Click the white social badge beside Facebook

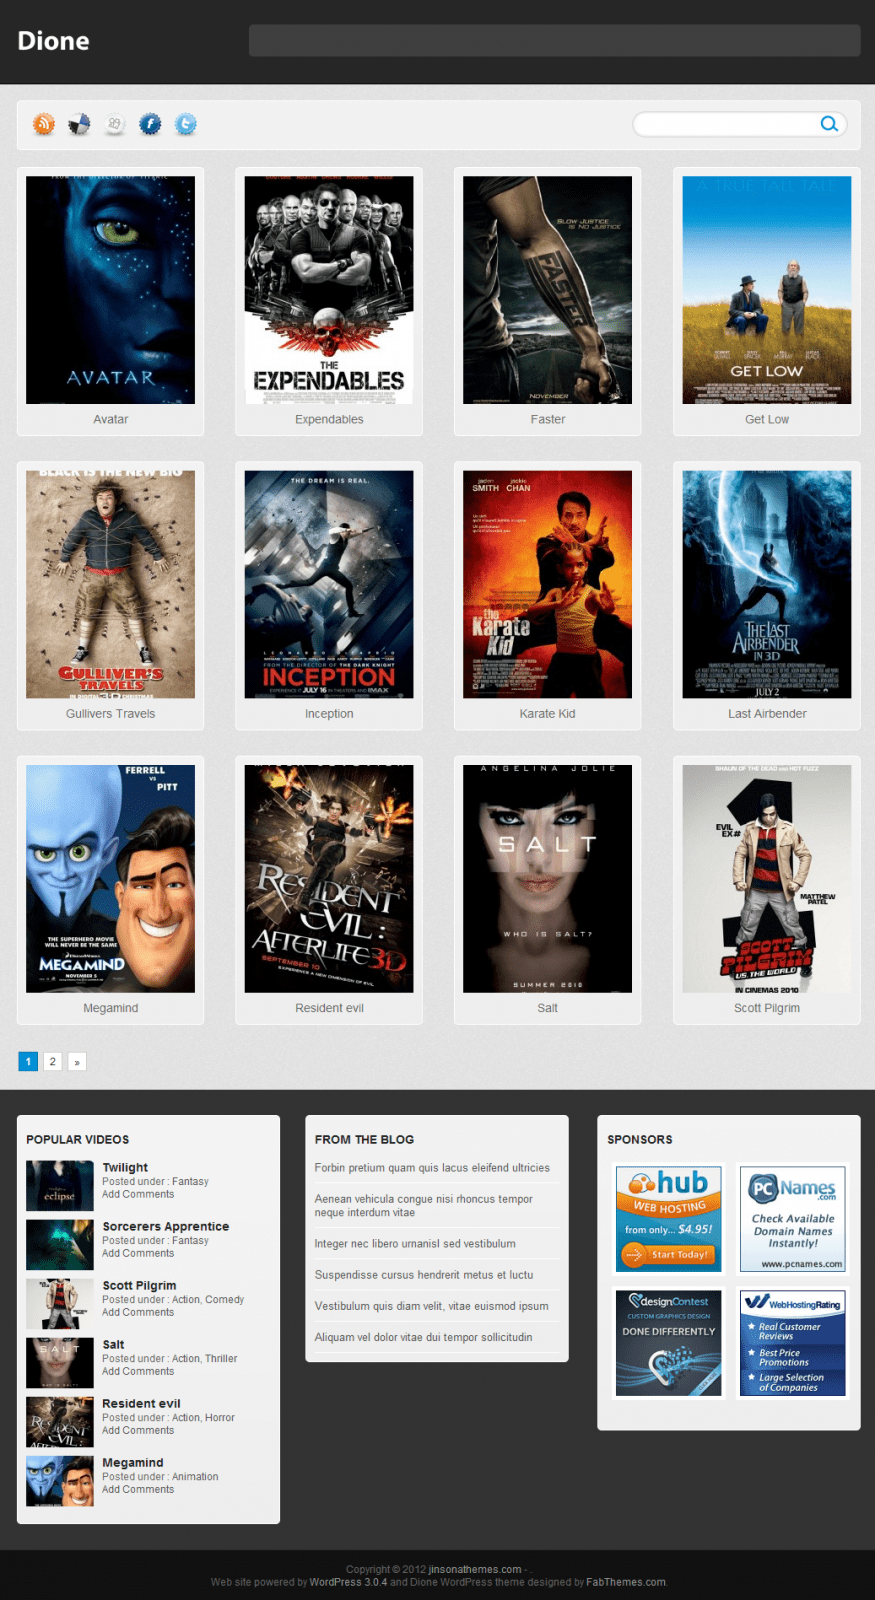(115, 124)
